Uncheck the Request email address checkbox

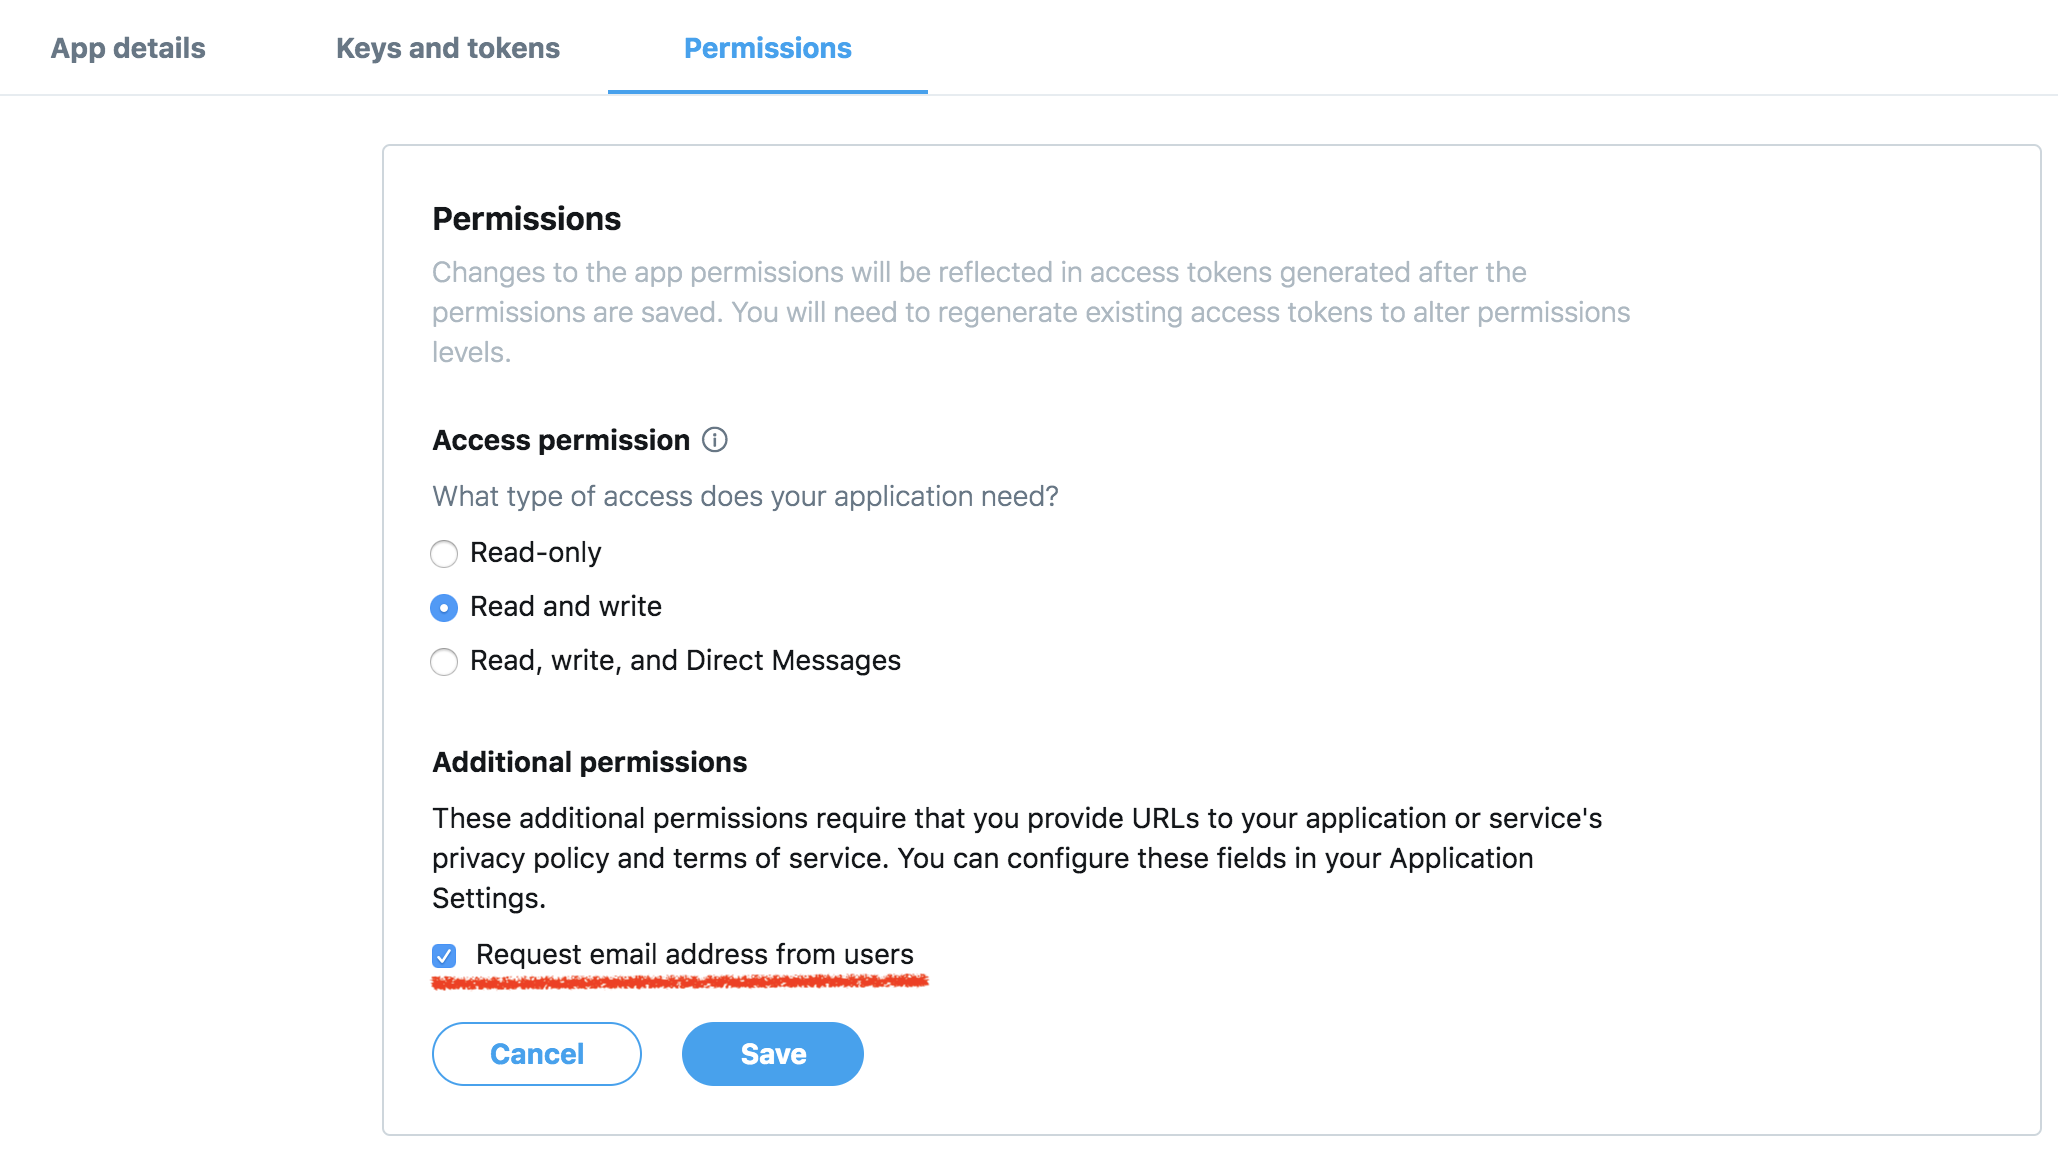click(x=444, y=955)
